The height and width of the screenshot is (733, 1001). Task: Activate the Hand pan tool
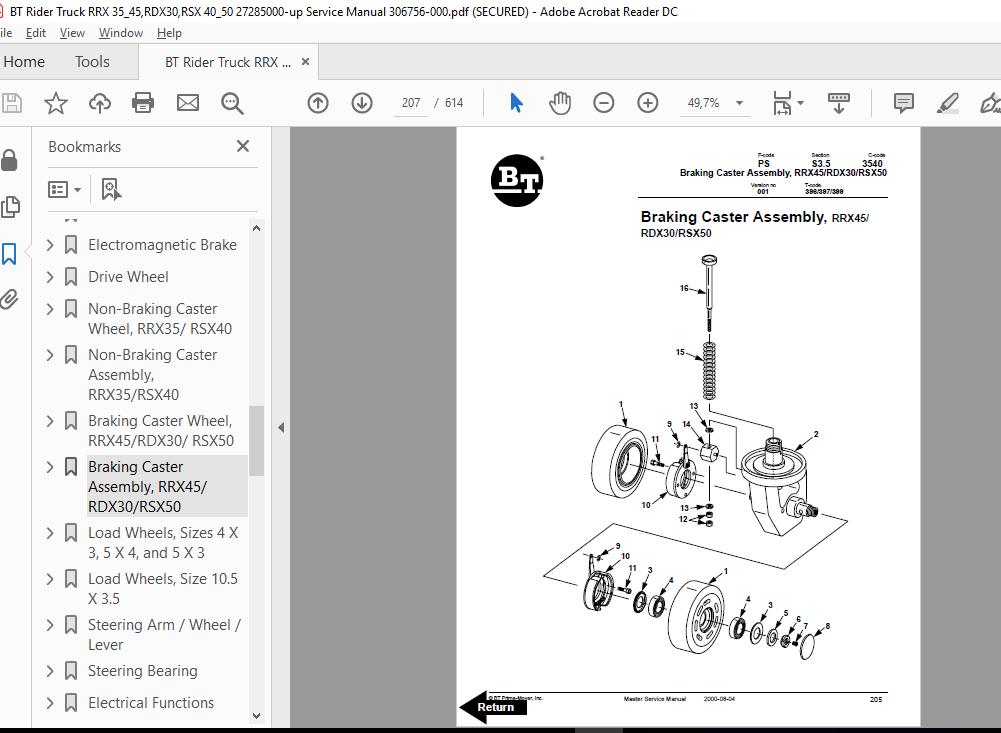click(x=560, y=103)
